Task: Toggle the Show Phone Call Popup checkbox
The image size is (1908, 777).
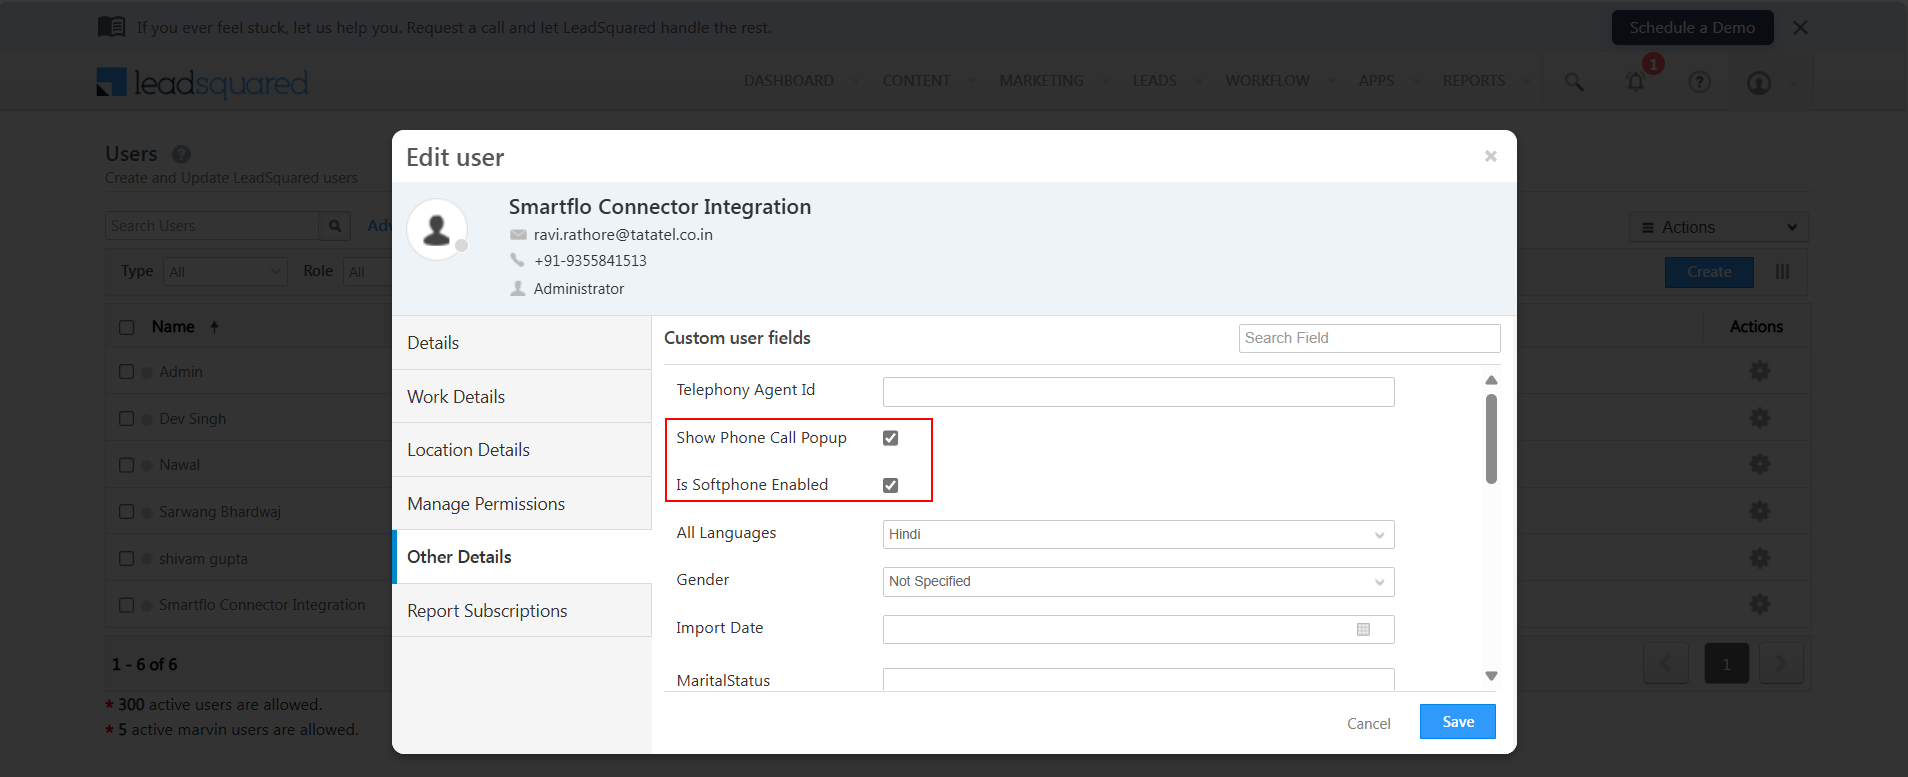Action: [890, 438]
